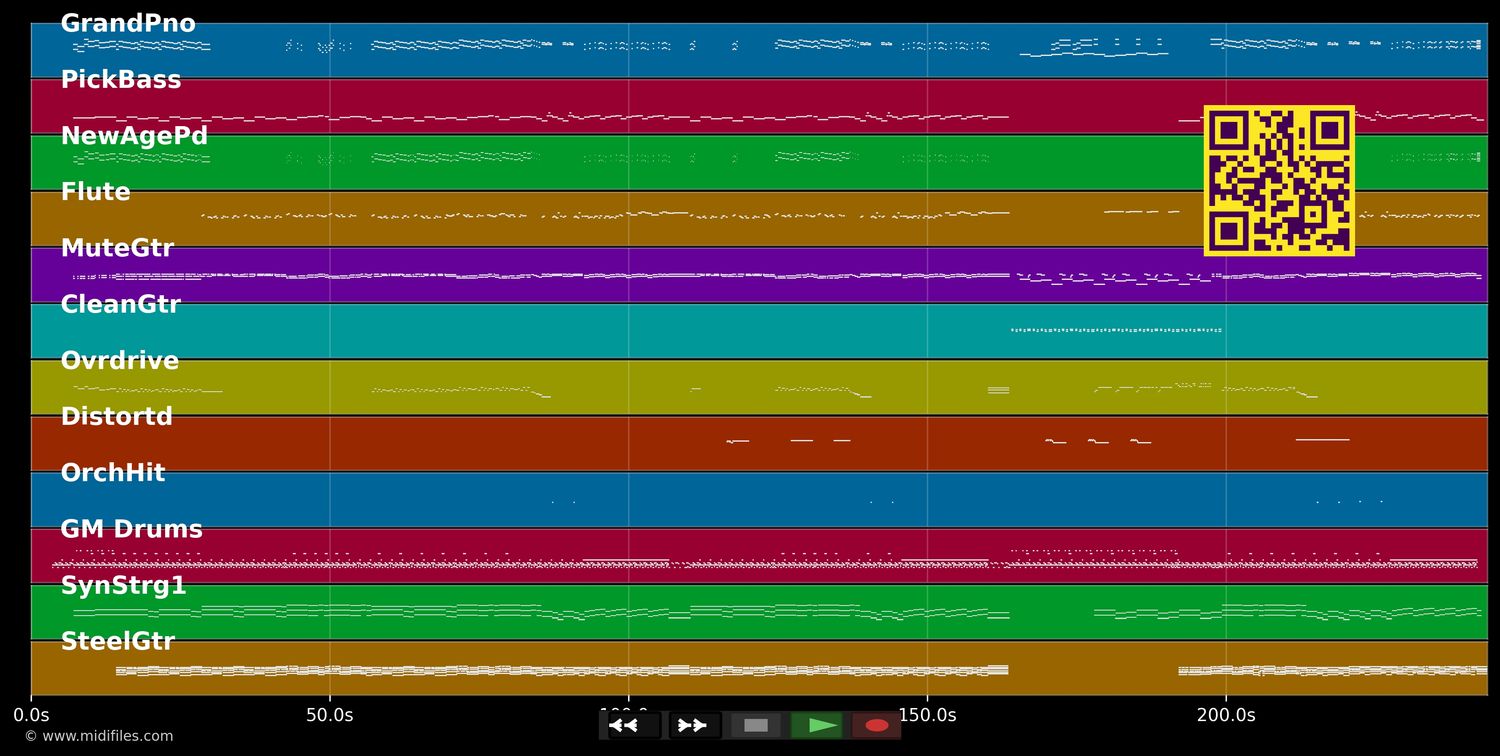Open the www.midifiles.com copyright link
1500x756 pixels.
(x=98, y=736)
